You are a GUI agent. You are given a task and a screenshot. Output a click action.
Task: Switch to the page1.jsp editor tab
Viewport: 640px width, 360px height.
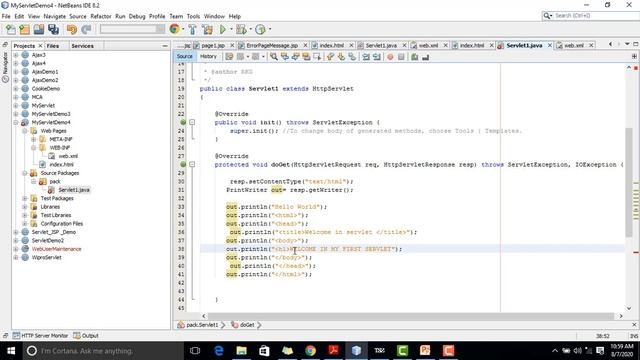[213, 45]
